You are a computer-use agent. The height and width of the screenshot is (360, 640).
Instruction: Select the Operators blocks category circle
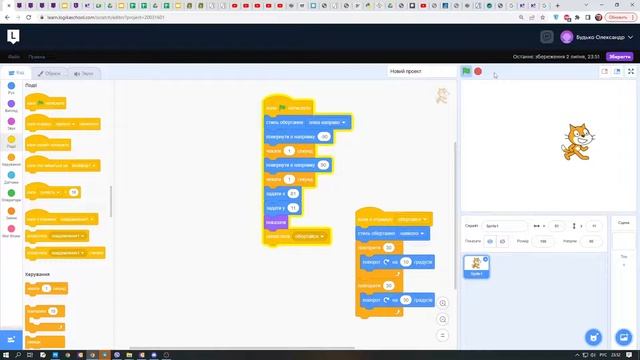click(11, 193)
